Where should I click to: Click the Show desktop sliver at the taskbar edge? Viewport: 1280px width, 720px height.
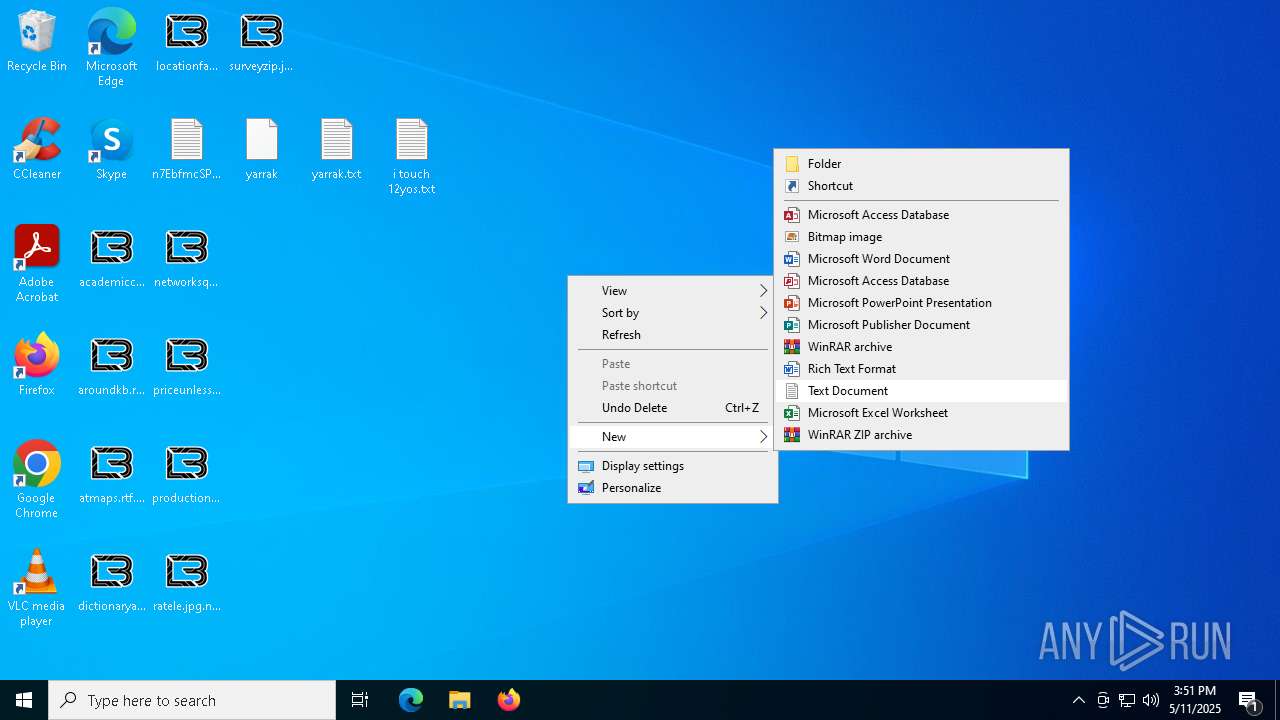1277,700
